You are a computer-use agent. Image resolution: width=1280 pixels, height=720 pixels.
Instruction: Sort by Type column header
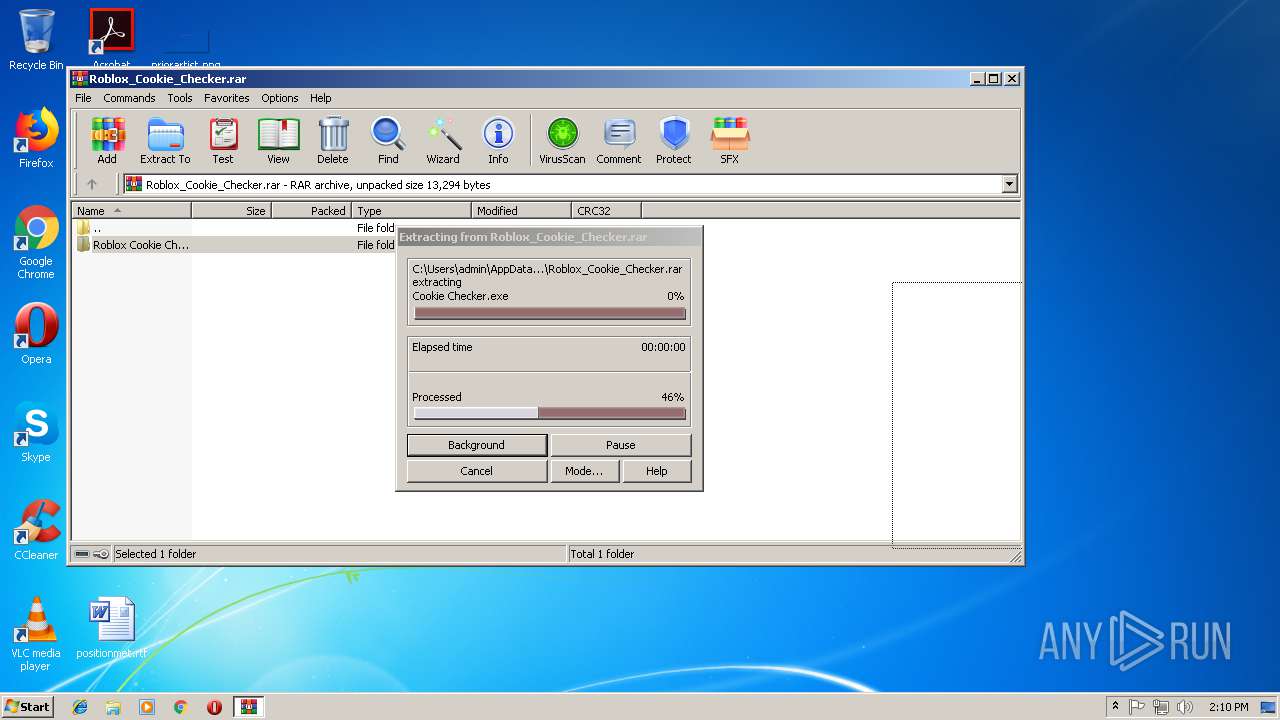click(411, 211)
